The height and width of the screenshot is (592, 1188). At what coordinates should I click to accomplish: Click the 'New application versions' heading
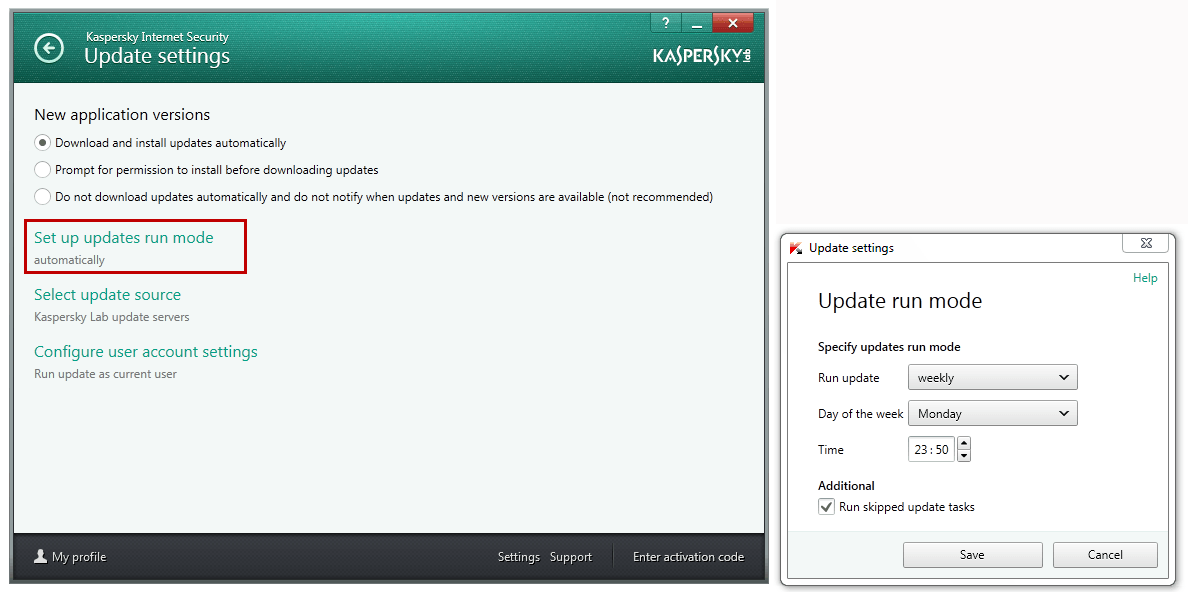pos(122,115)
